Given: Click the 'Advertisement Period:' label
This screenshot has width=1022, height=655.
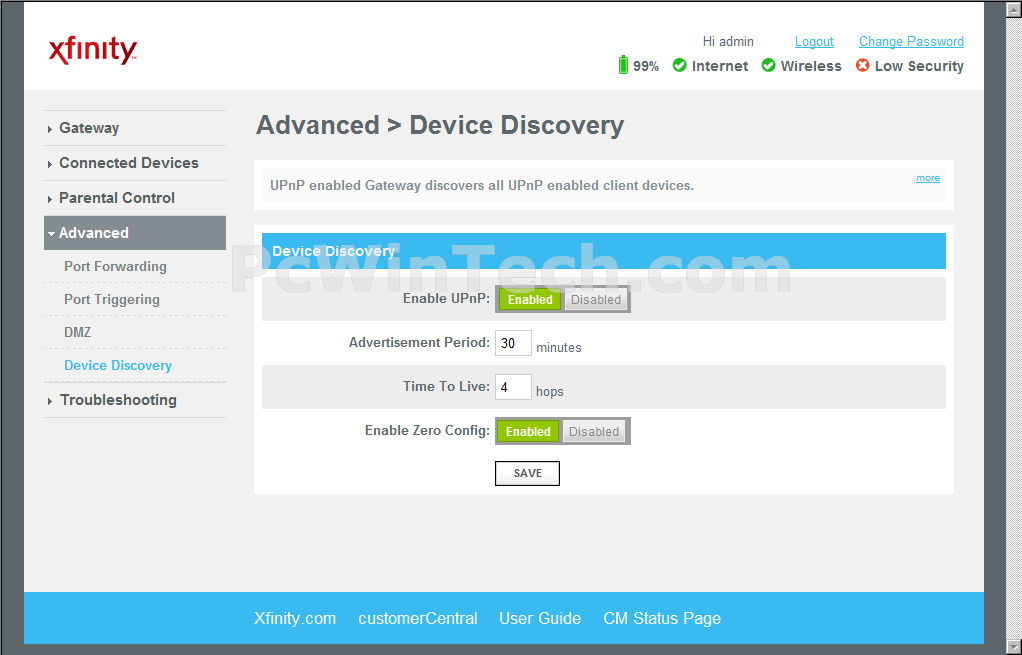Looking at the screenshot, I should (x=419, y=342).
